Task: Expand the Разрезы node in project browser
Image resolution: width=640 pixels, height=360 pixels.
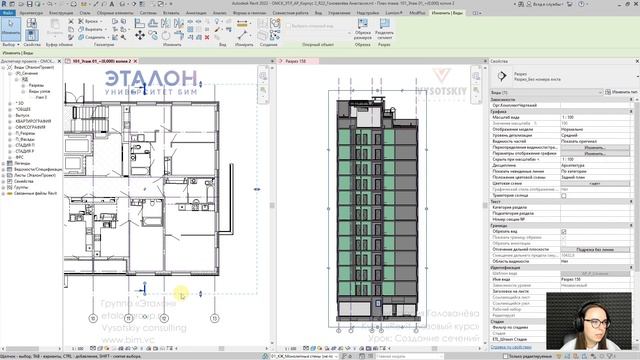Action: pyautogui.click(x=23, y=85)
